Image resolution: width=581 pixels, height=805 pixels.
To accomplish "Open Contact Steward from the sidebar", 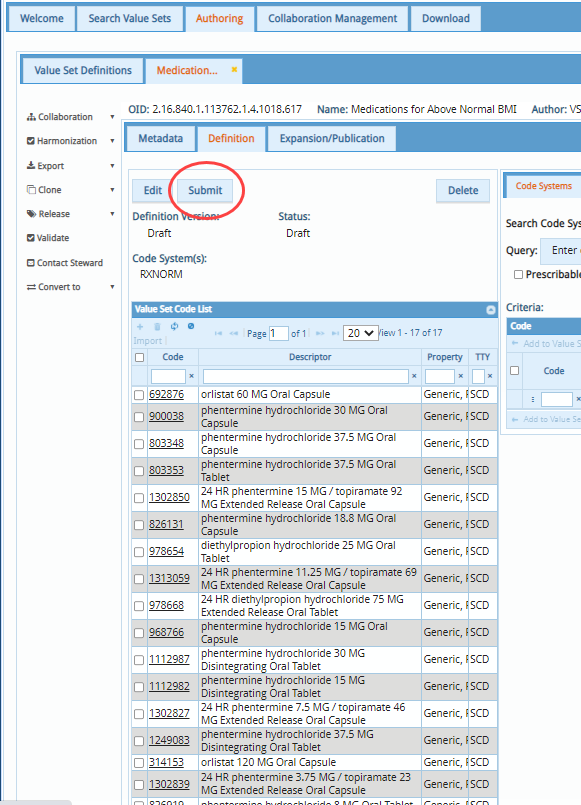I will click(x=65, y=263).
